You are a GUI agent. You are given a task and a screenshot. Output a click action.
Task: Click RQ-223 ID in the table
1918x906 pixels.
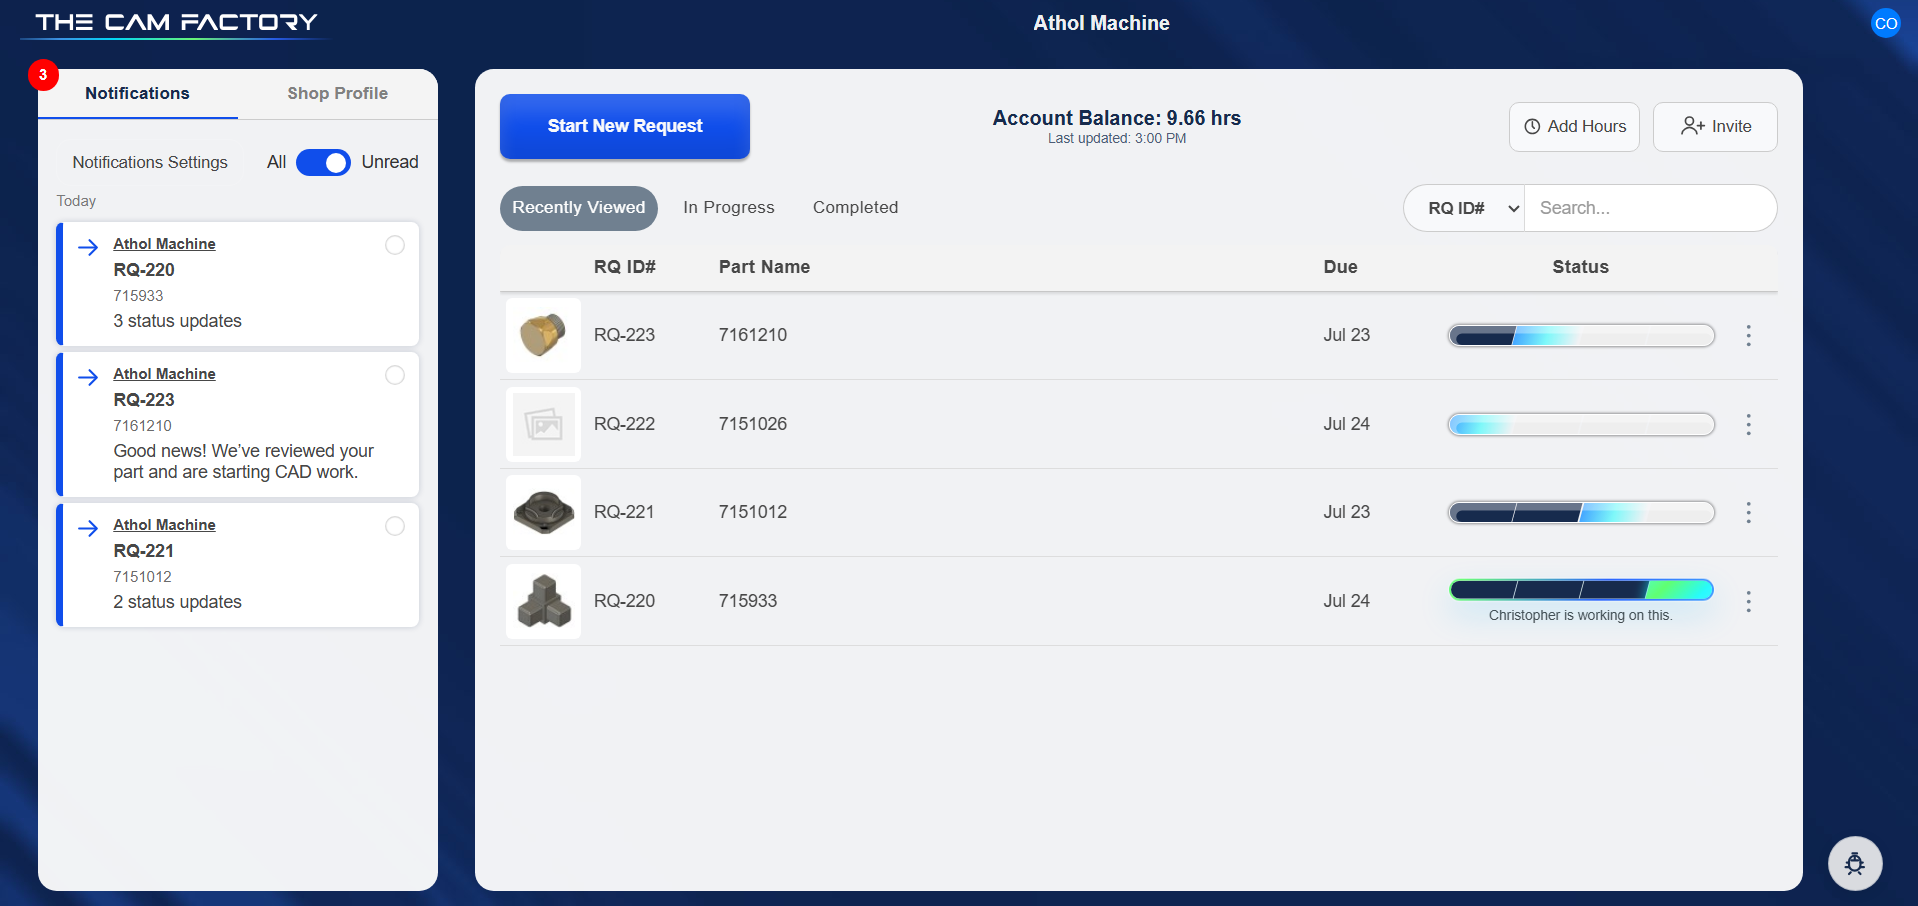point(624,335)
